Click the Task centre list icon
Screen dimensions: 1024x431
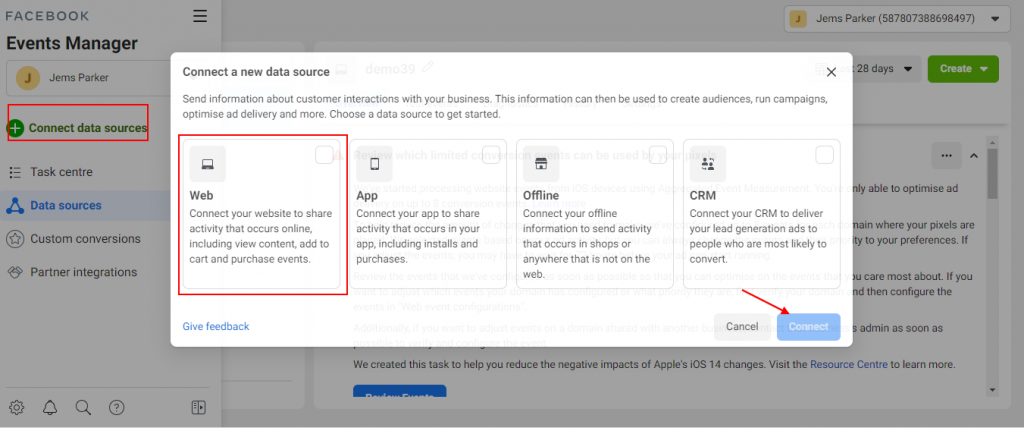click(15, 172)
